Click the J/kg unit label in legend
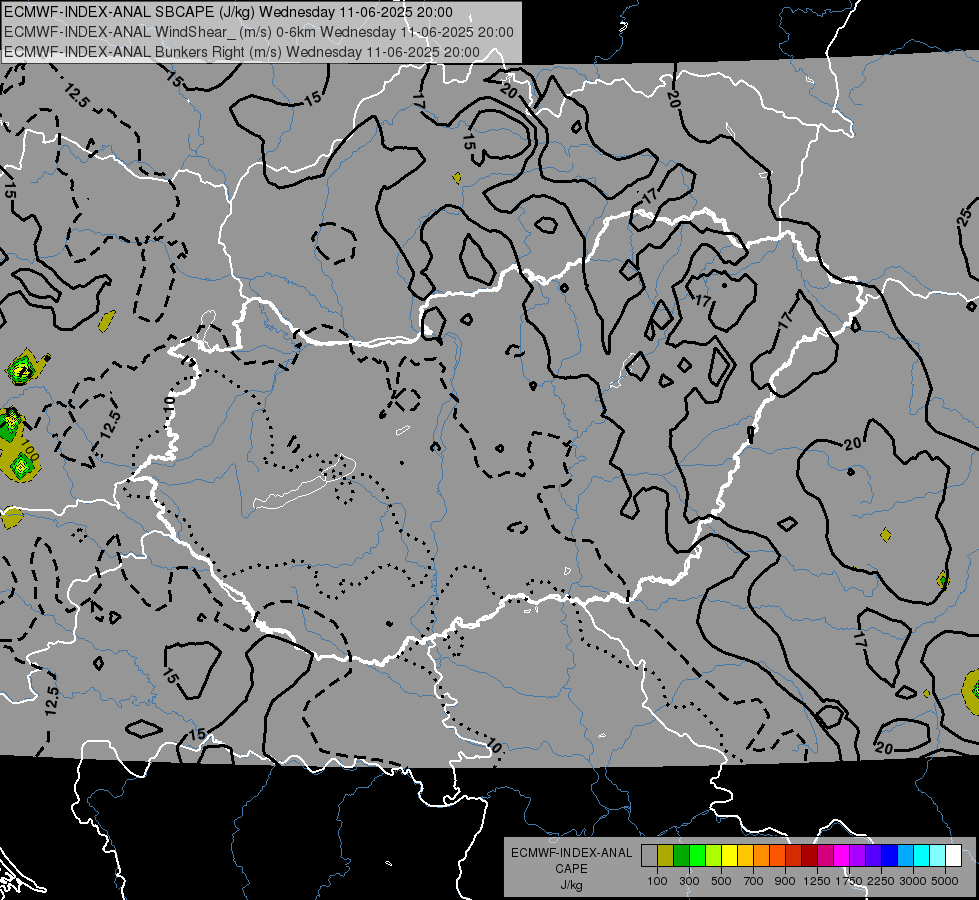979x900 pixels. click(571, 885)
